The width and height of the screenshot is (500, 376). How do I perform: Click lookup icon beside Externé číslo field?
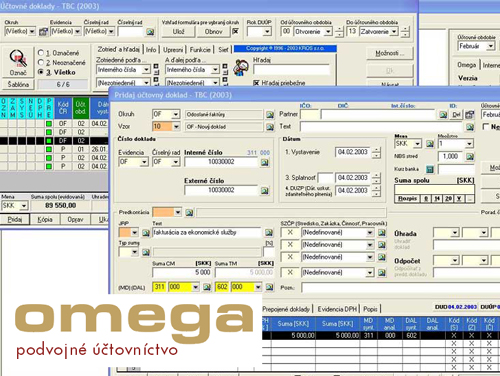(x=265, y=190)
